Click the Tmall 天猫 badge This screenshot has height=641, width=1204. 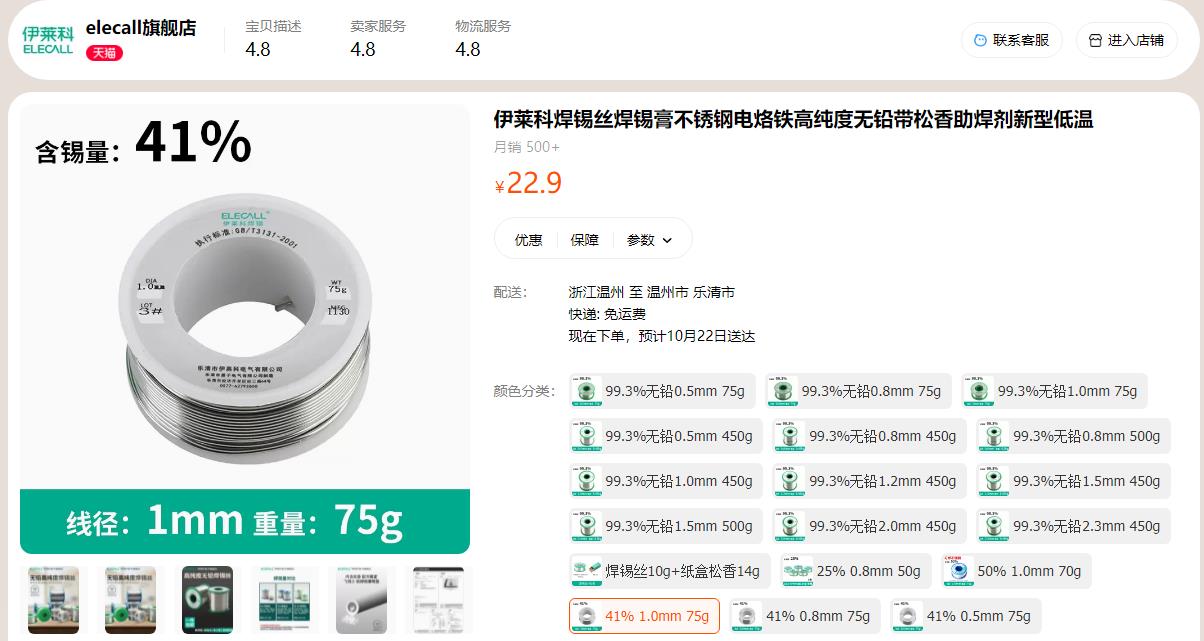tap(104, 53)
